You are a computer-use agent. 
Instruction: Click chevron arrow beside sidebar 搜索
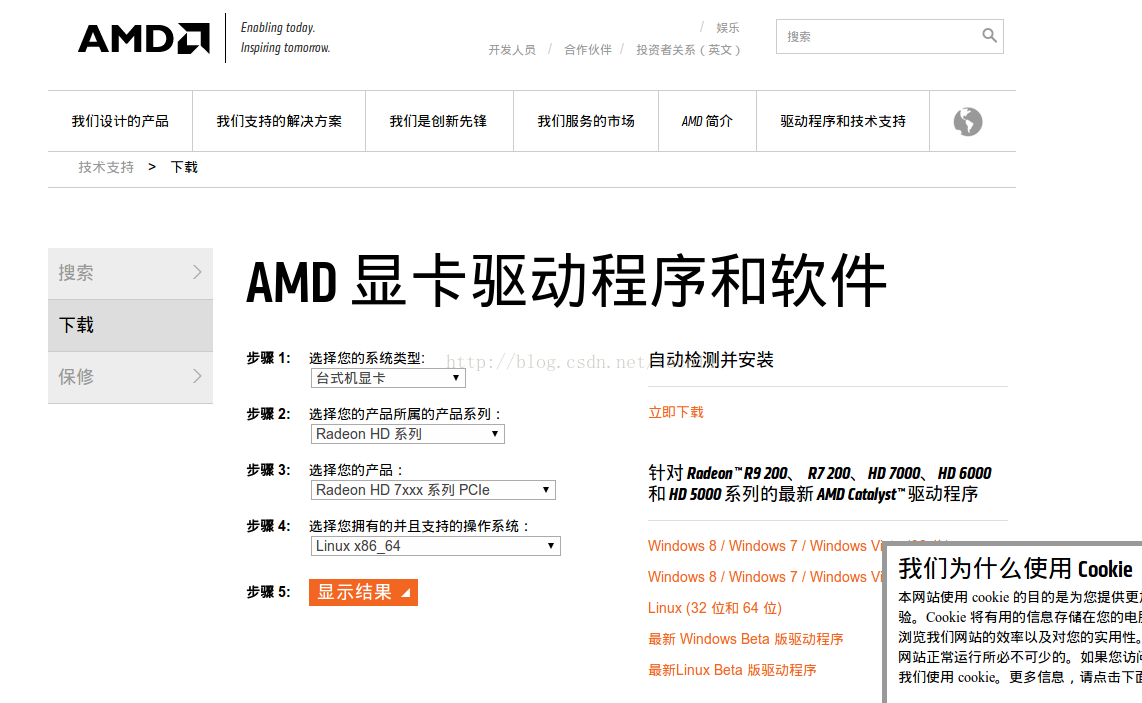click(197, 272)
